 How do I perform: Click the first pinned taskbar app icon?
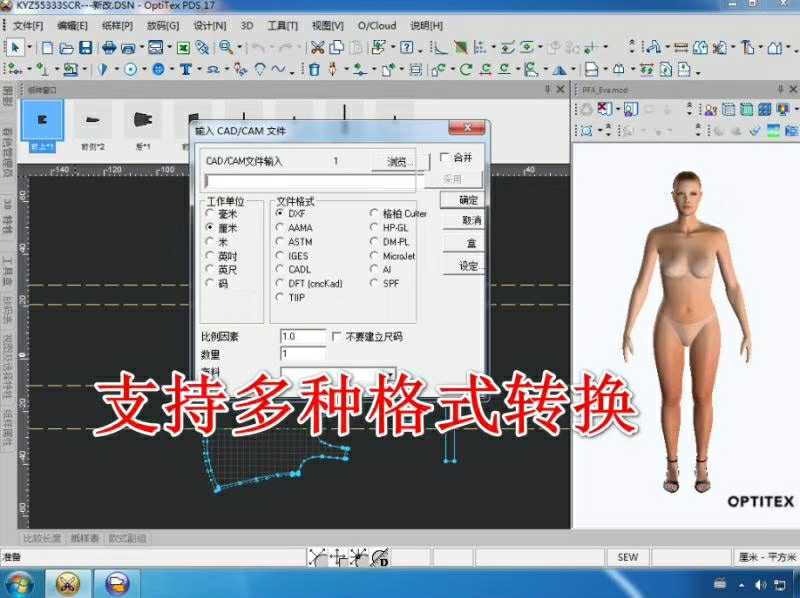click(68, 584)
